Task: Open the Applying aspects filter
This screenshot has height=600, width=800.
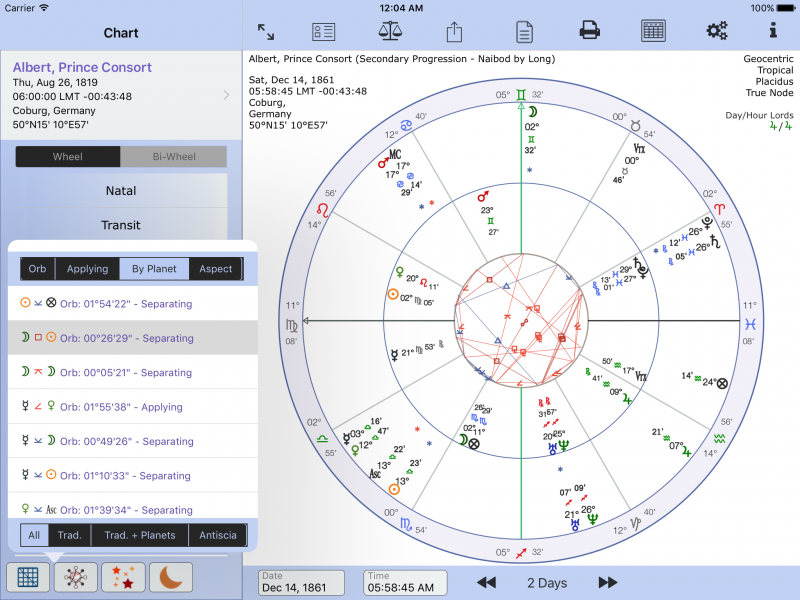Action: click(87, 268)
